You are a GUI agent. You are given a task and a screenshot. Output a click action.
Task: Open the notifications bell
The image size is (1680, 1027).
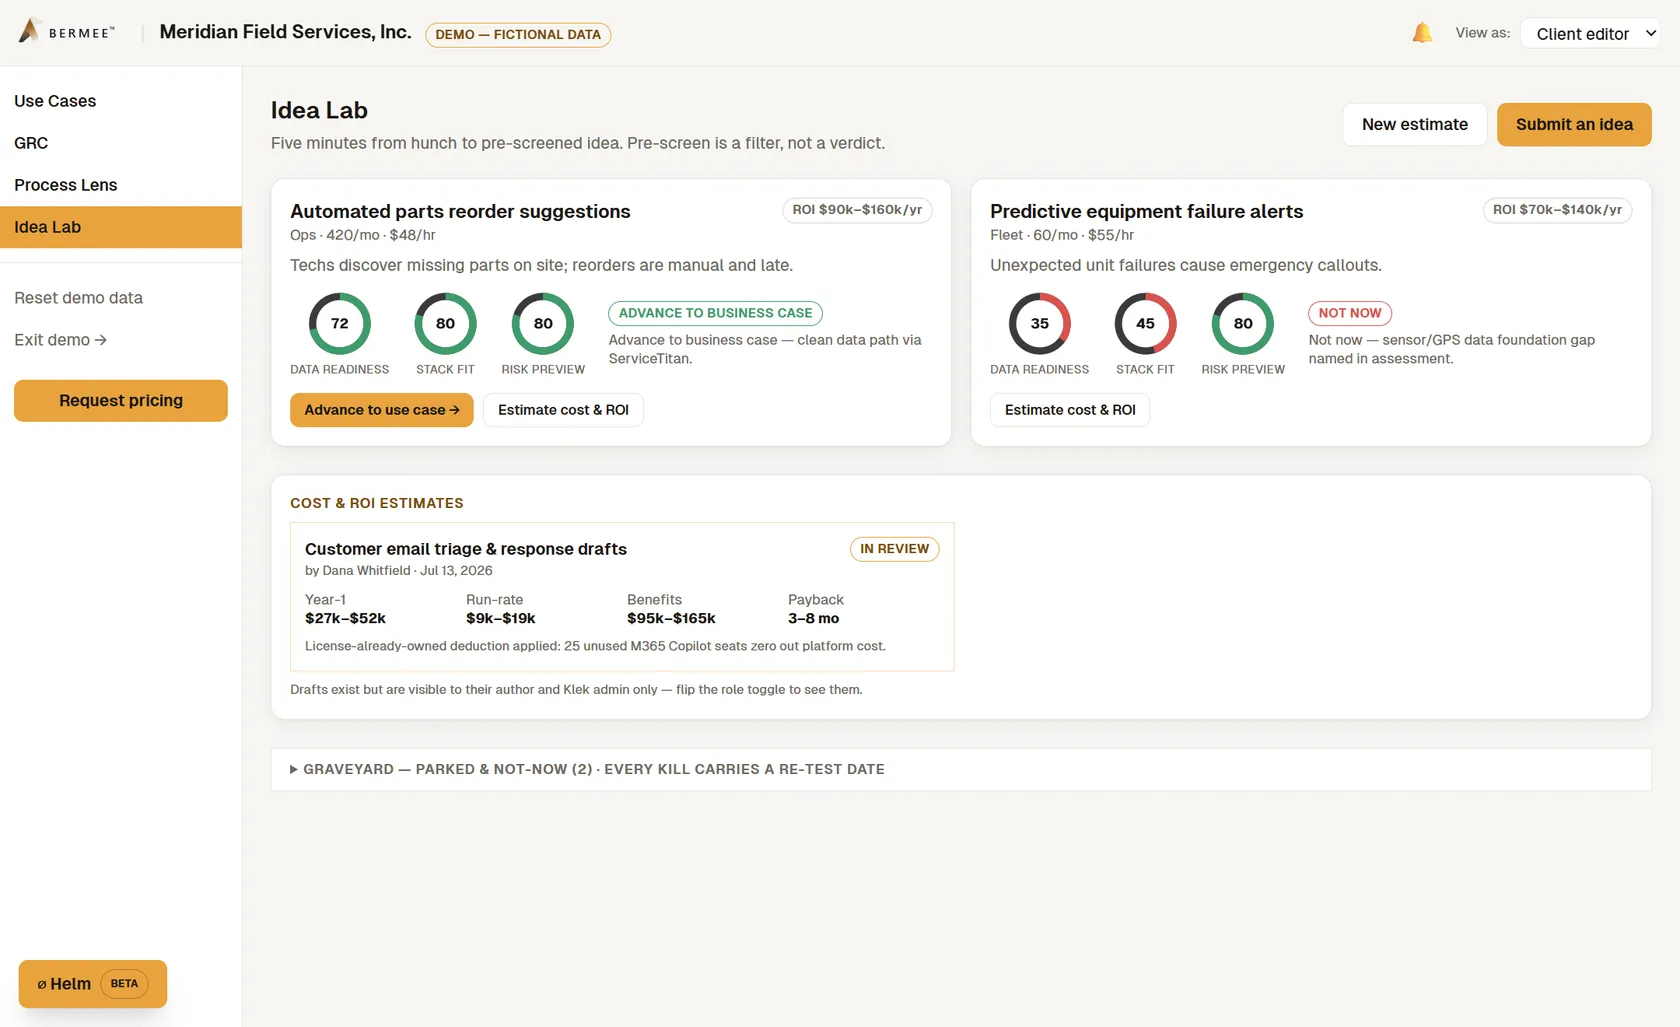(x=1421, y=33)
